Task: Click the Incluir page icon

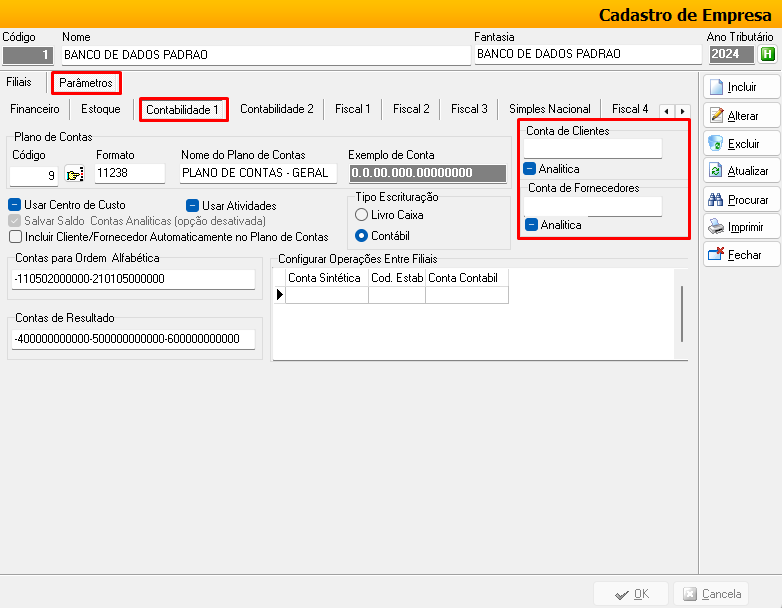Action: (716, 87)
